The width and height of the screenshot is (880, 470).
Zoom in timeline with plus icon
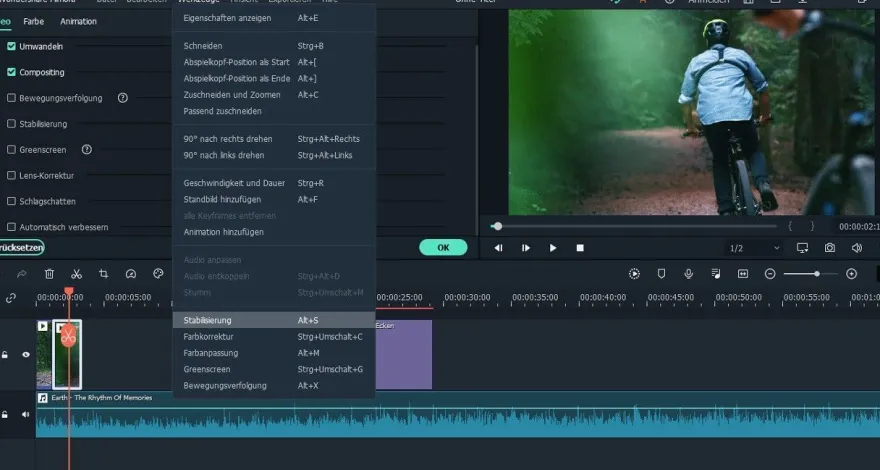click(851, 273)
